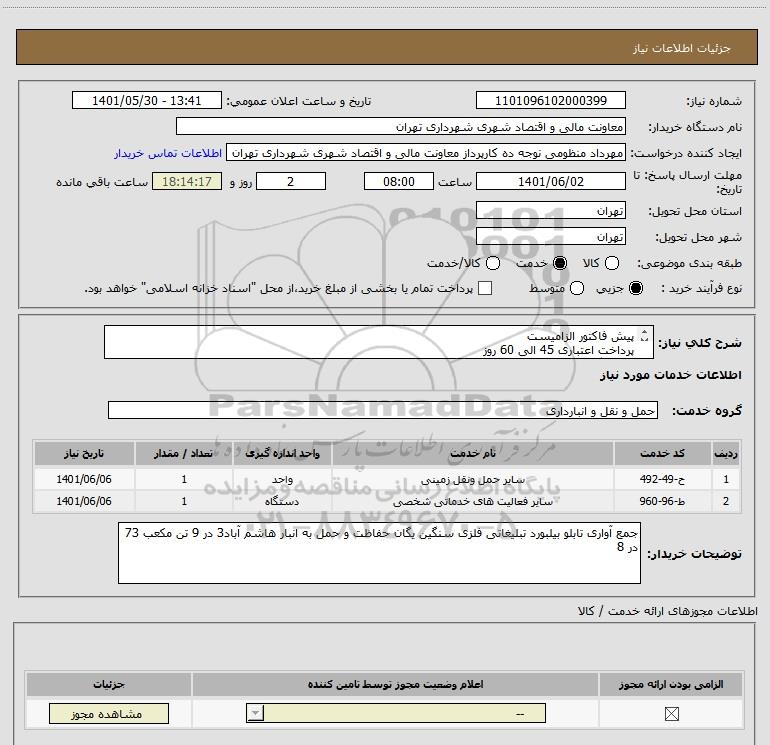Click the need date in row 2
The width and height of the screenshot is (770, 745).
(x=84, y=501)
